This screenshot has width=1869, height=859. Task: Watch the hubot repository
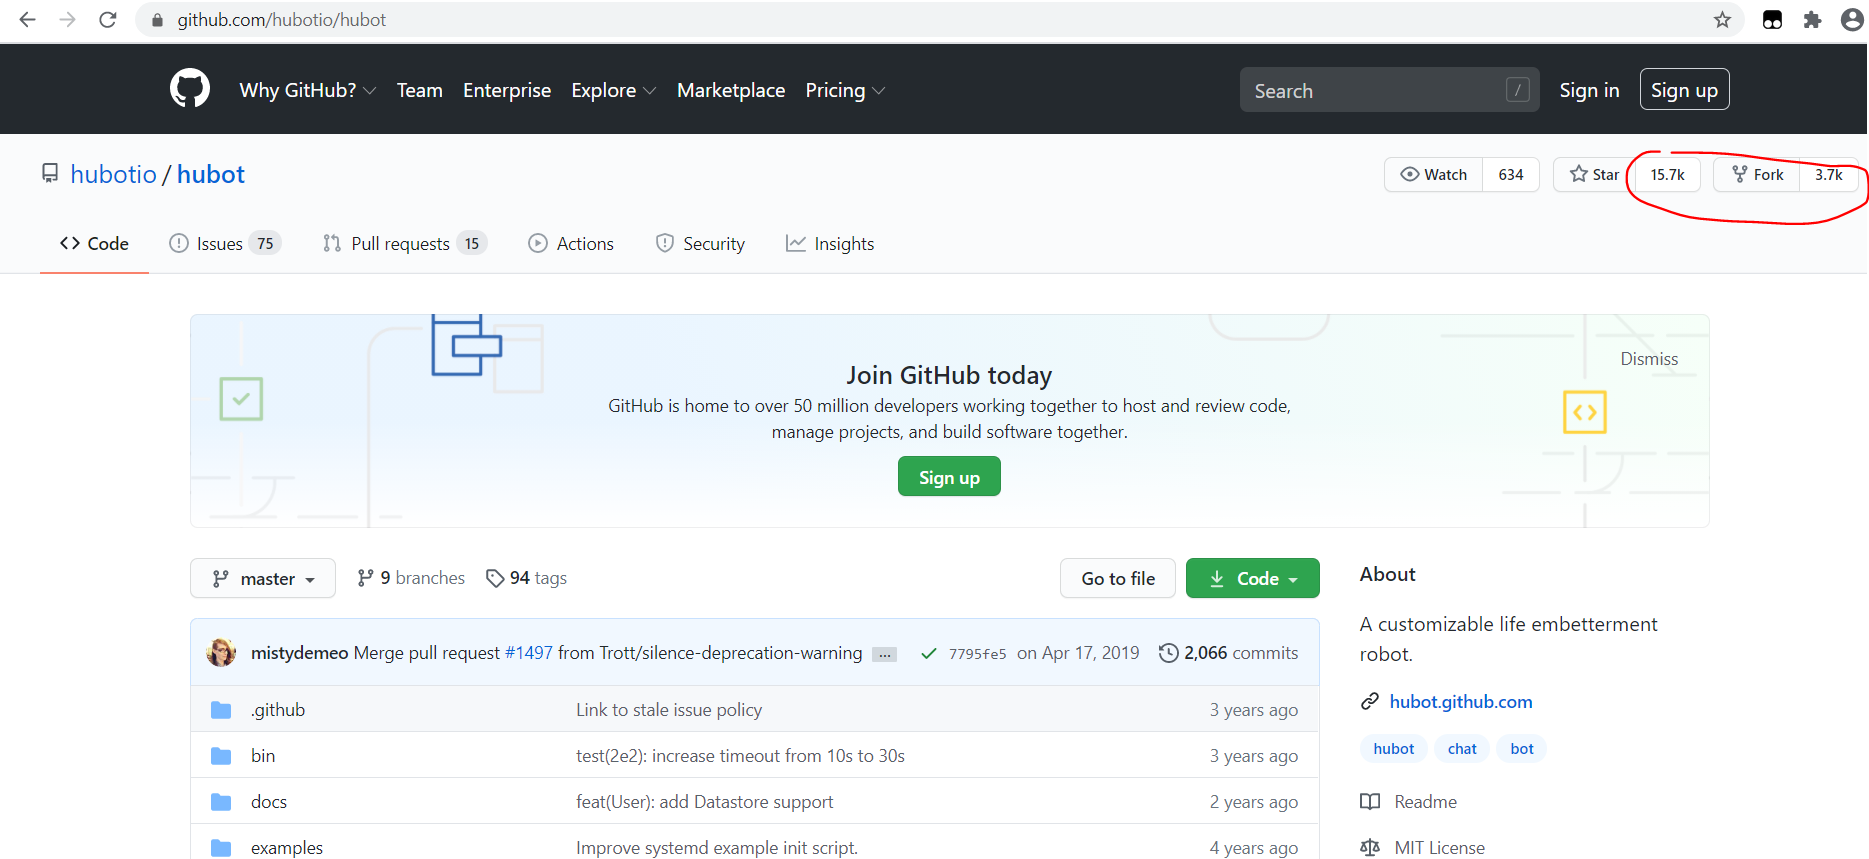[x=1434, y=174]
